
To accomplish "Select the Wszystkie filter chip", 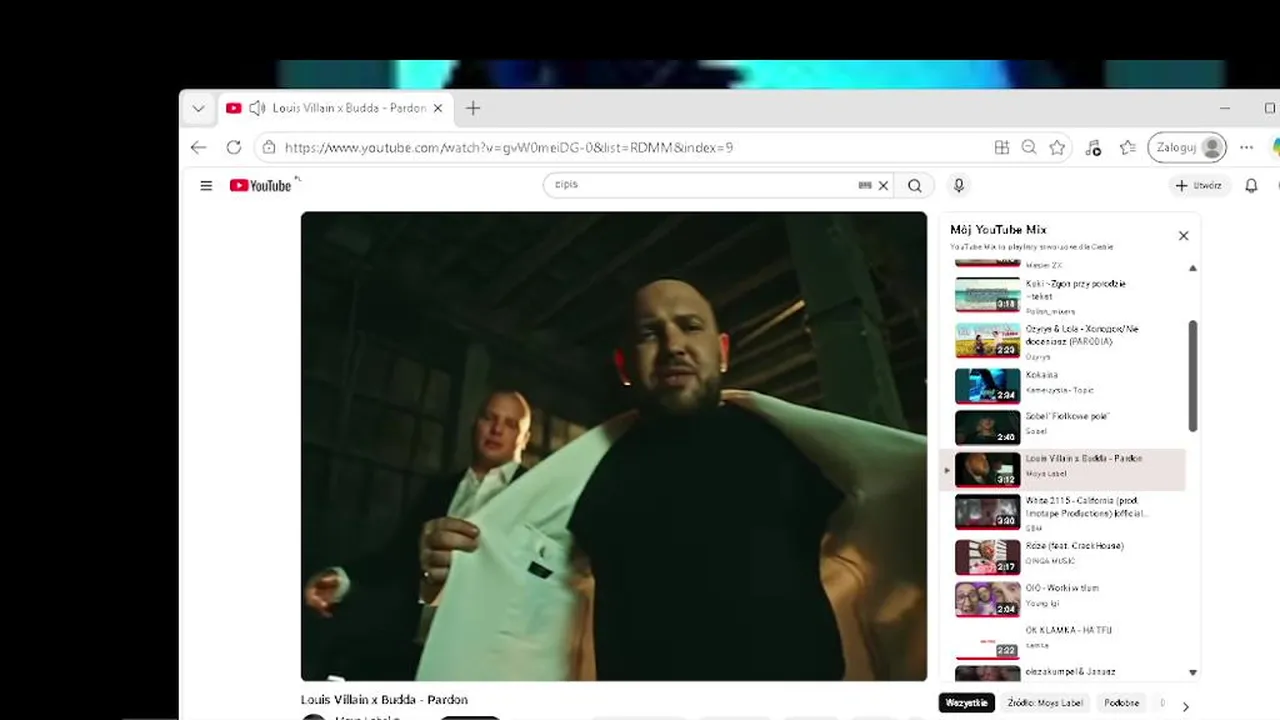I will coord(966,703).
